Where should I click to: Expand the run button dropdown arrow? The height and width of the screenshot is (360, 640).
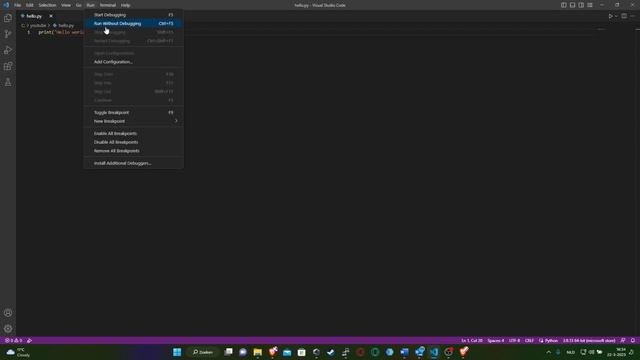tap(616, 16)
